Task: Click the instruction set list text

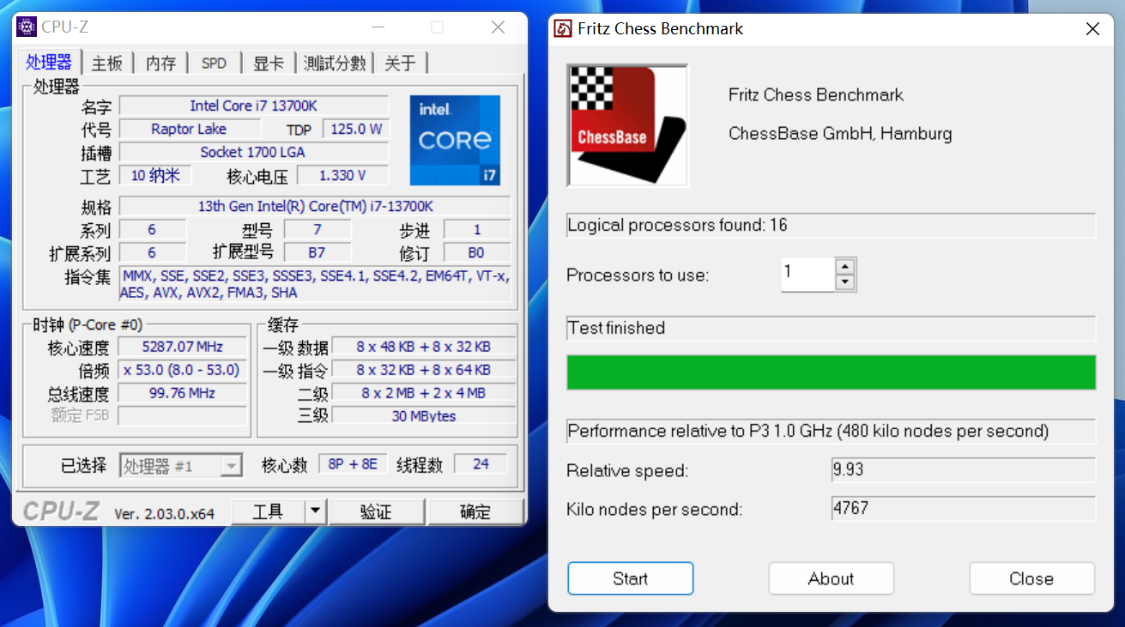Action: pyautogui.click(x=315, y=284)
